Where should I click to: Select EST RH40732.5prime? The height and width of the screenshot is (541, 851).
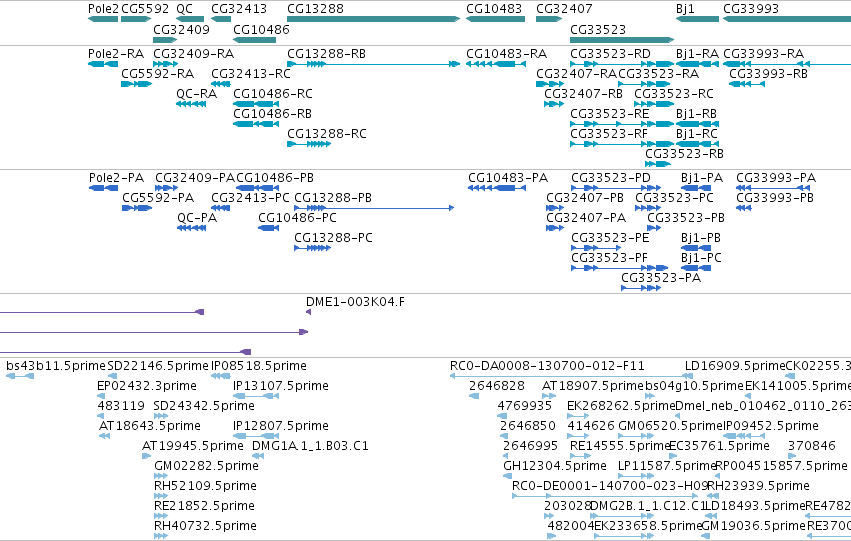click(x=205, y=526)
